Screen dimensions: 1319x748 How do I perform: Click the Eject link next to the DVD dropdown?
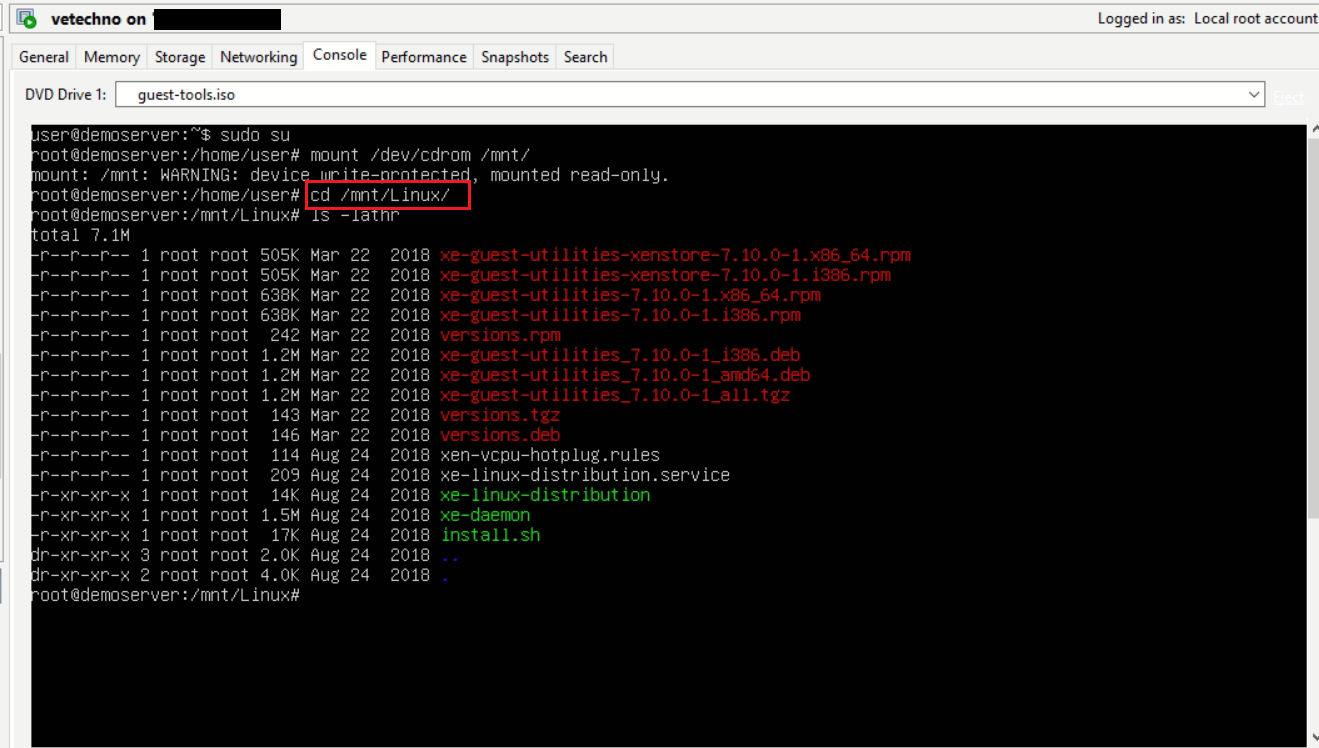1289,94
